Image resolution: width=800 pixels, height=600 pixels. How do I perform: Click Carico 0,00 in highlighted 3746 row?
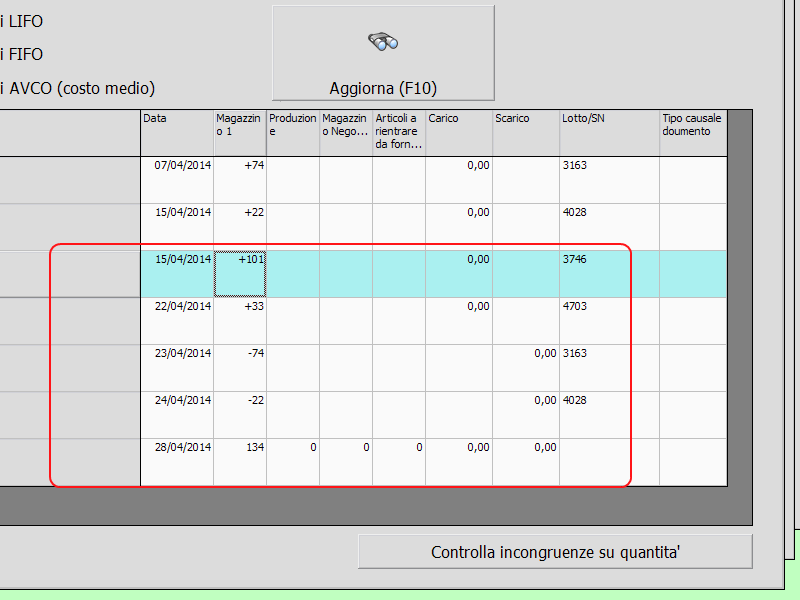[x=459, y=274]
